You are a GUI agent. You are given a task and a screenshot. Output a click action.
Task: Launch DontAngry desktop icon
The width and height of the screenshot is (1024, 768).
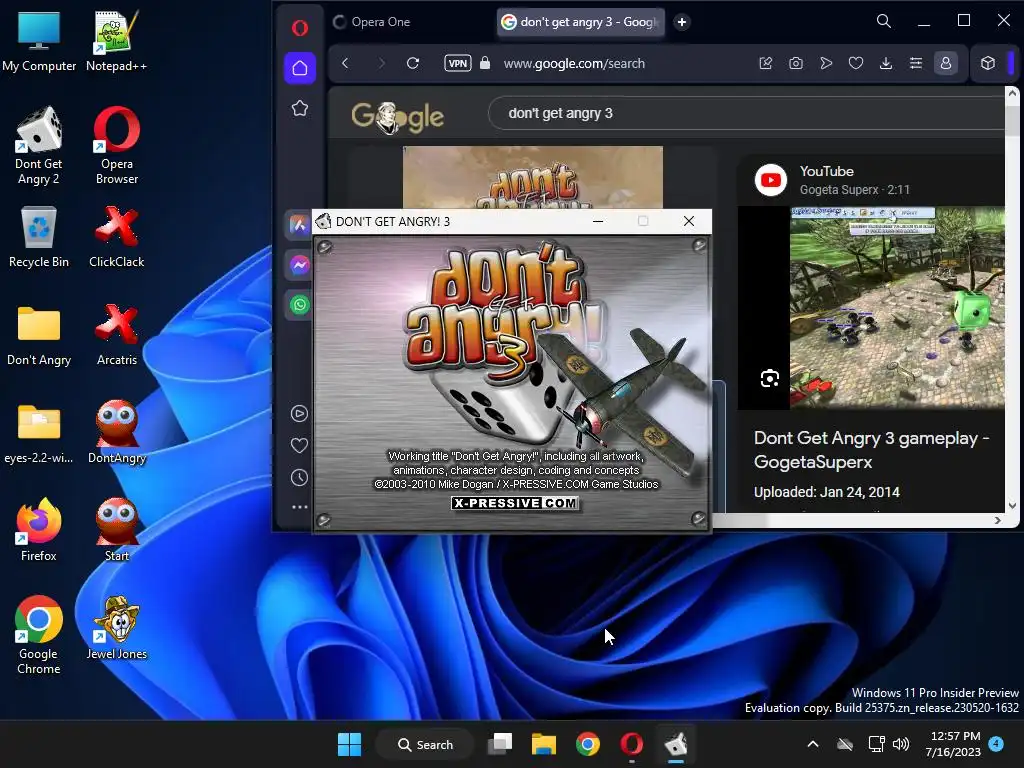(116, 432)
